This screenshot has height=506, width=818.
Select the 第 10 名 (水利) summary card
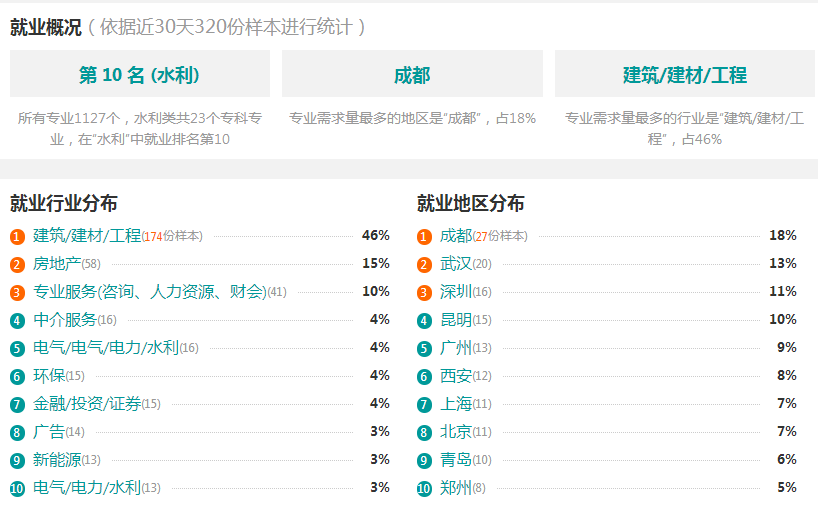(x=140, y=74)
